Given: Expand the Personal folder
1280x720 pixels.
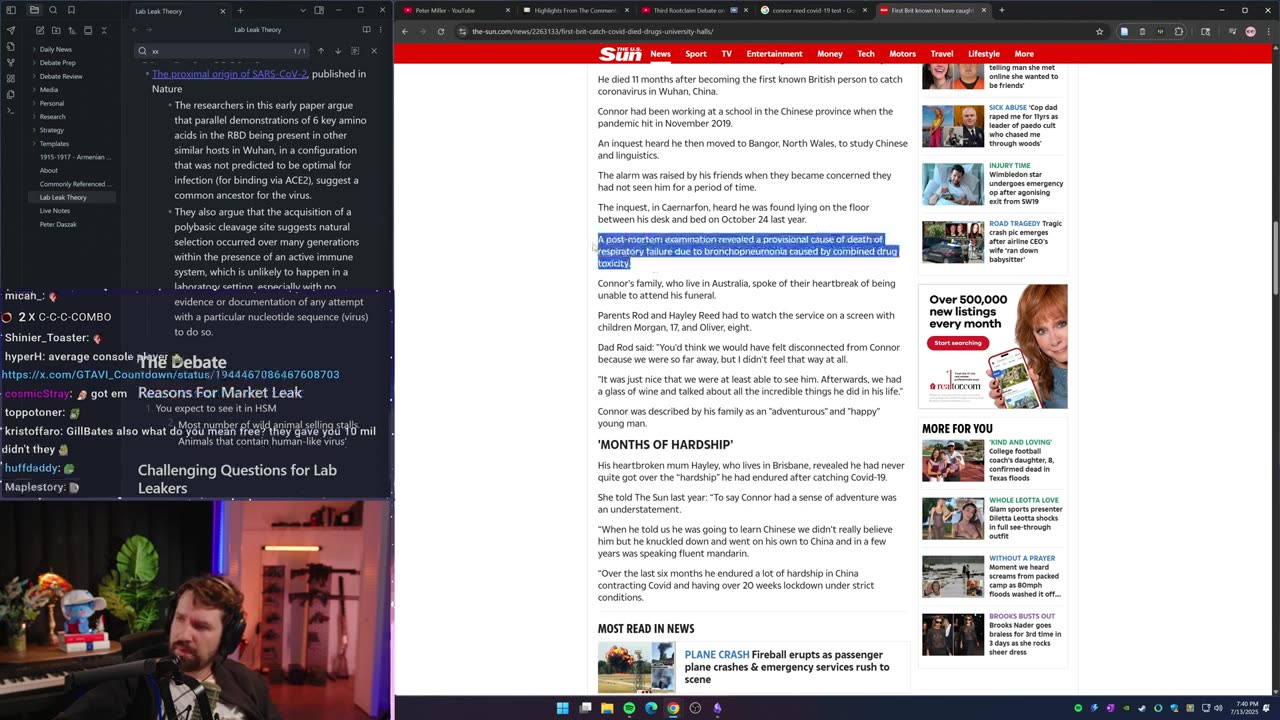Looking at the screenshot, I should (x=51, y=103).
